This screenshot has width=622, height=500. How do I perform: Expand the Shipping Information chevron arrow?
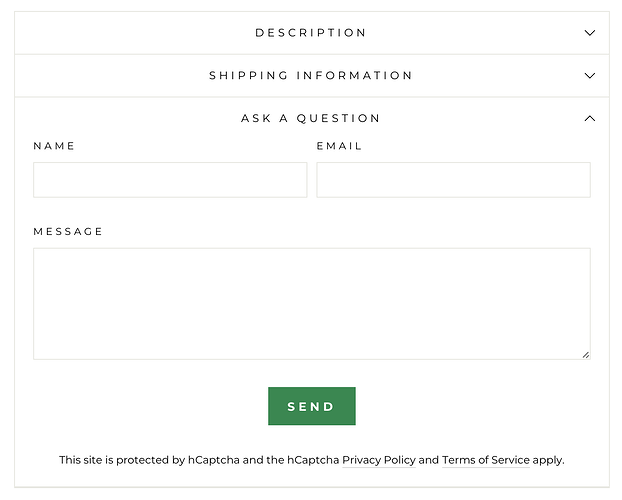(x=589, y=76)
